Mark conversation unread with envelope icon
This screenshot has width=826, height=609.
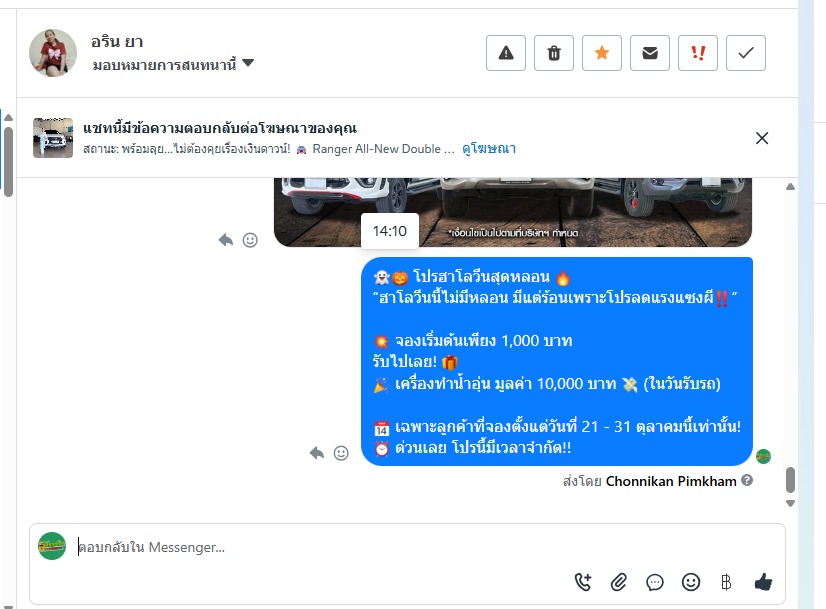click(650, 53)
